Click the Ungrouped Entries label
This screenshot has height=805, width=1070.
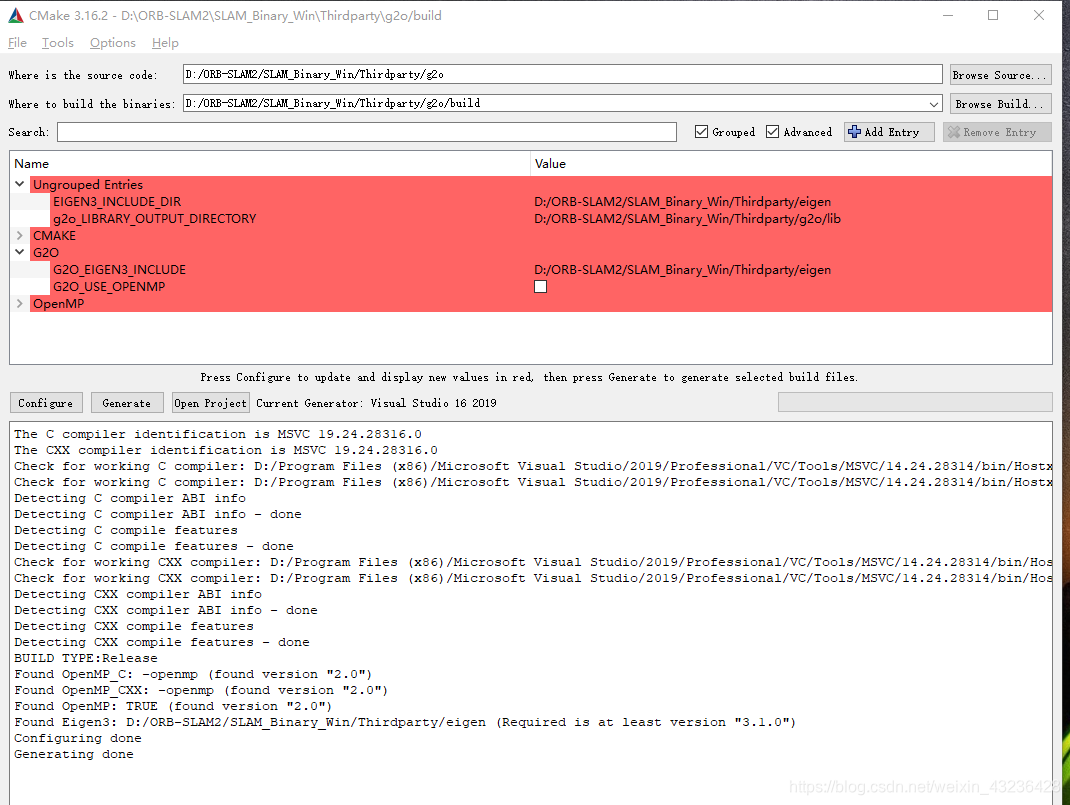[x=88, y=184]
